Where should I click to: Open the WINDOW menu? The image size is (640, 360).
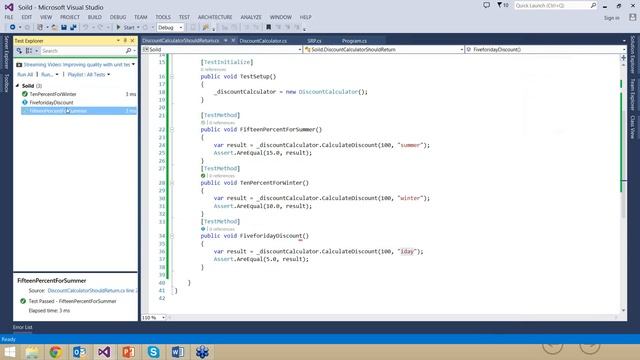[280, 17]
